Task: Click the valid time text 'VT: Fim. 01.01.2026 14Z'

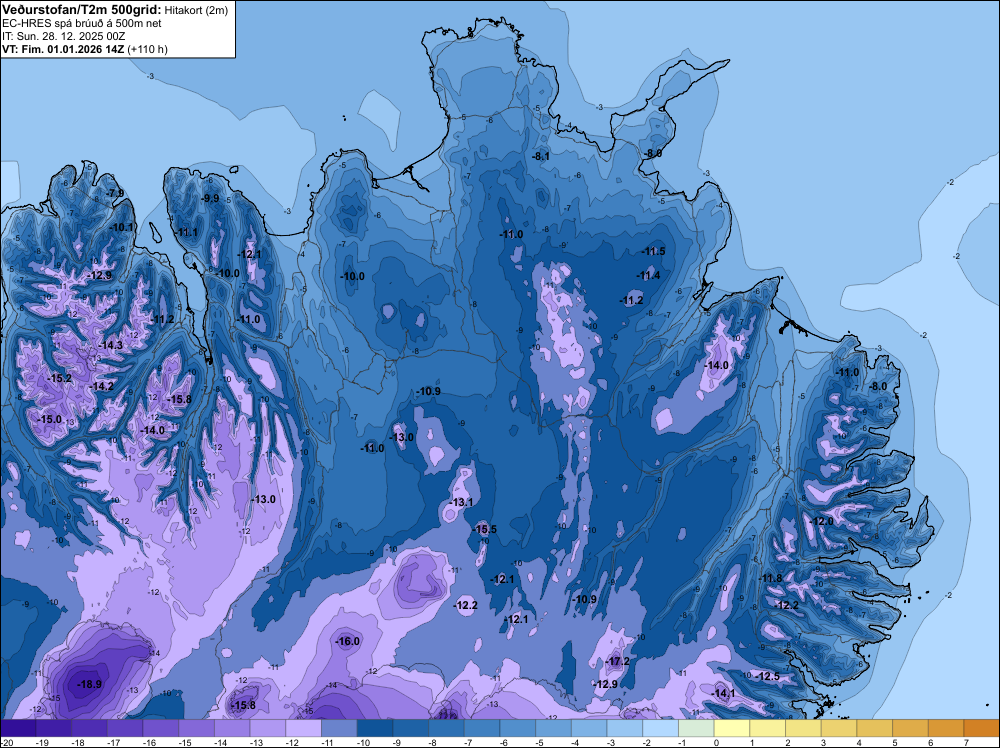Action: coord(63,49)
